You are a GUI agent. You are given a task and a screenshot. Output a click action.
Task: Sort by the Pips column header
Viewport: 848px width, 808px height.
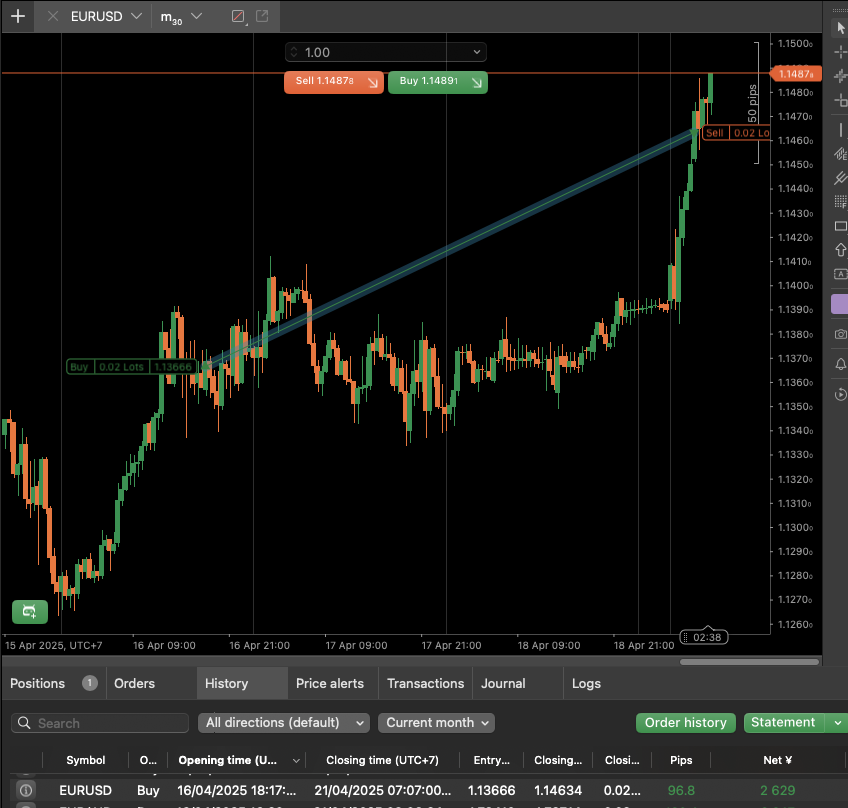[x=681, y=760]
